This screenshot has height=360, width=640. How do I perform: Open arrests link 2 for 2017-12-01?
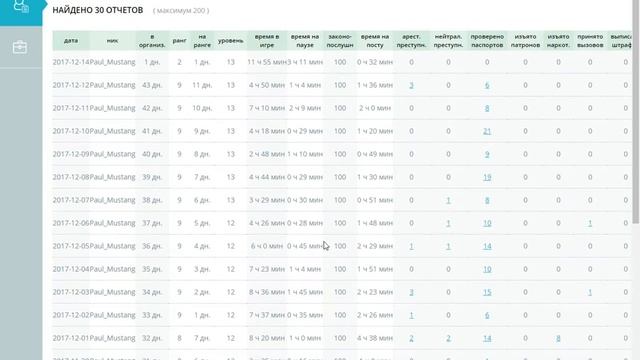point(411,338)
